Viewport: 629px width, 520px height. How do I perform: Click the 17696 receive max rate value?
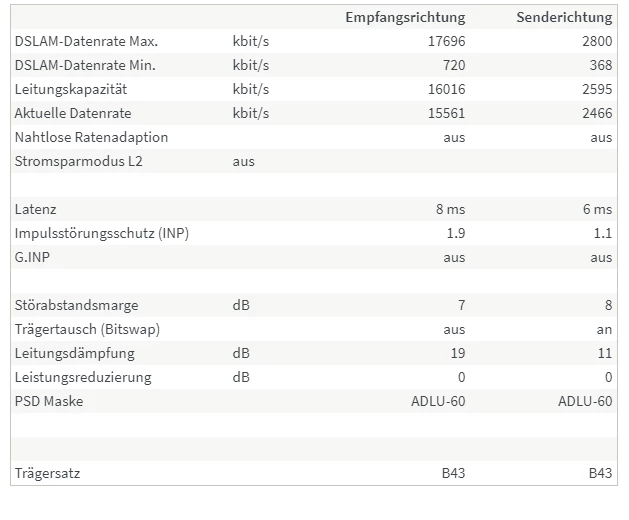click(446, 41)
